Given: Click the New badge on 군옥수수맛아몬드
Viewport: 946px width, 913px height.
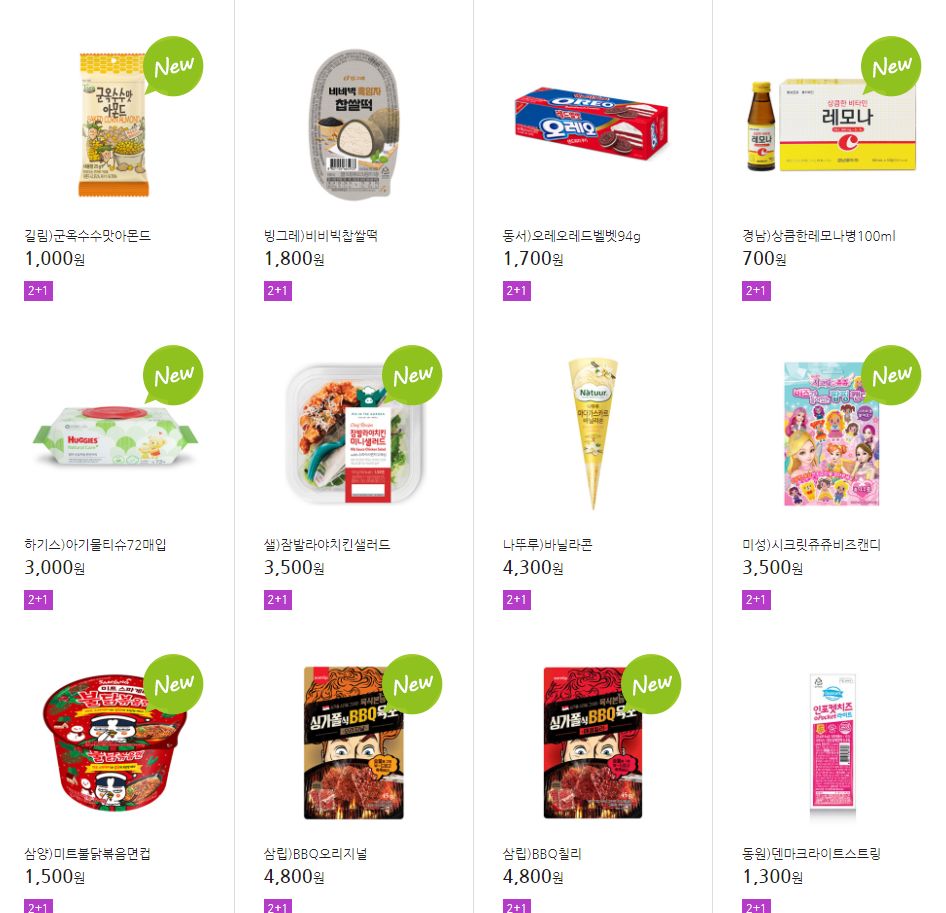Looking at the screenshot, I should pyautogui.click(x=173, y=66).
